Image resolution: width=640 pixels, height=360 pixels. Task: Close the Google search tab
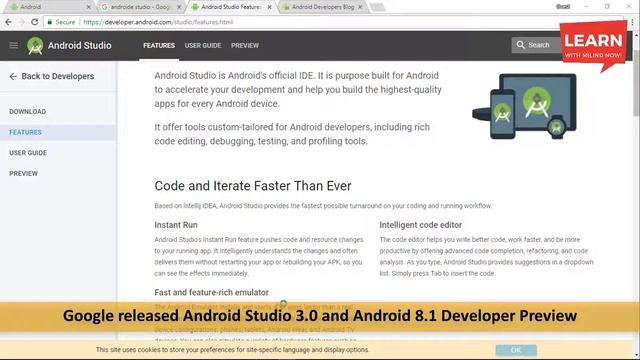point(179,7)
